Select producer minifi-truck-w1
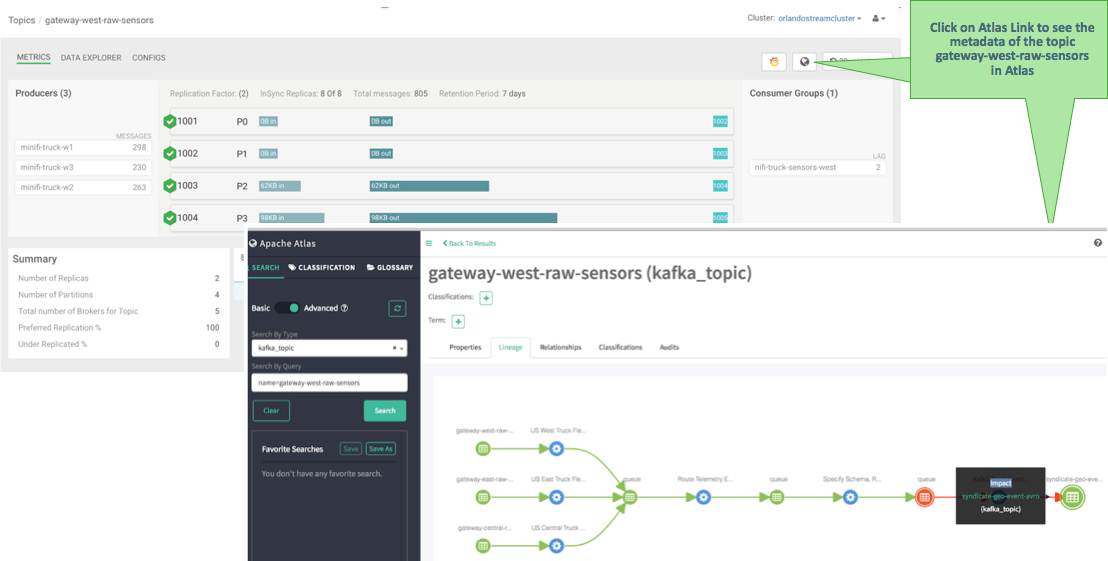The width and height of the screenshot is (1108, 561). (83, 148)
